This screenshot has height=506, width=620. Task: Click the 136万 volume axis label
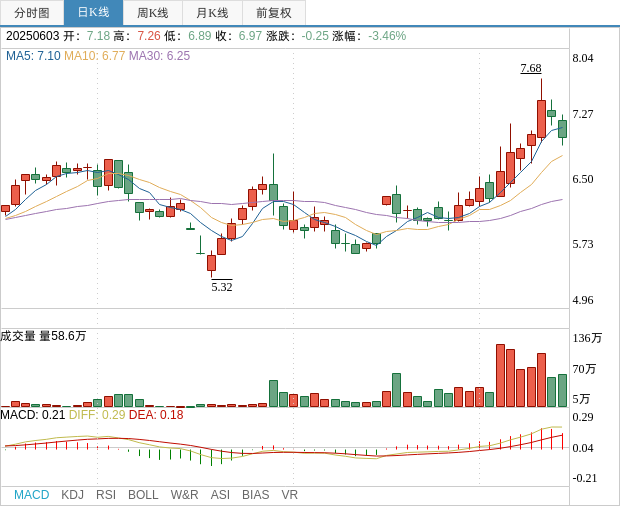(587, 338)
